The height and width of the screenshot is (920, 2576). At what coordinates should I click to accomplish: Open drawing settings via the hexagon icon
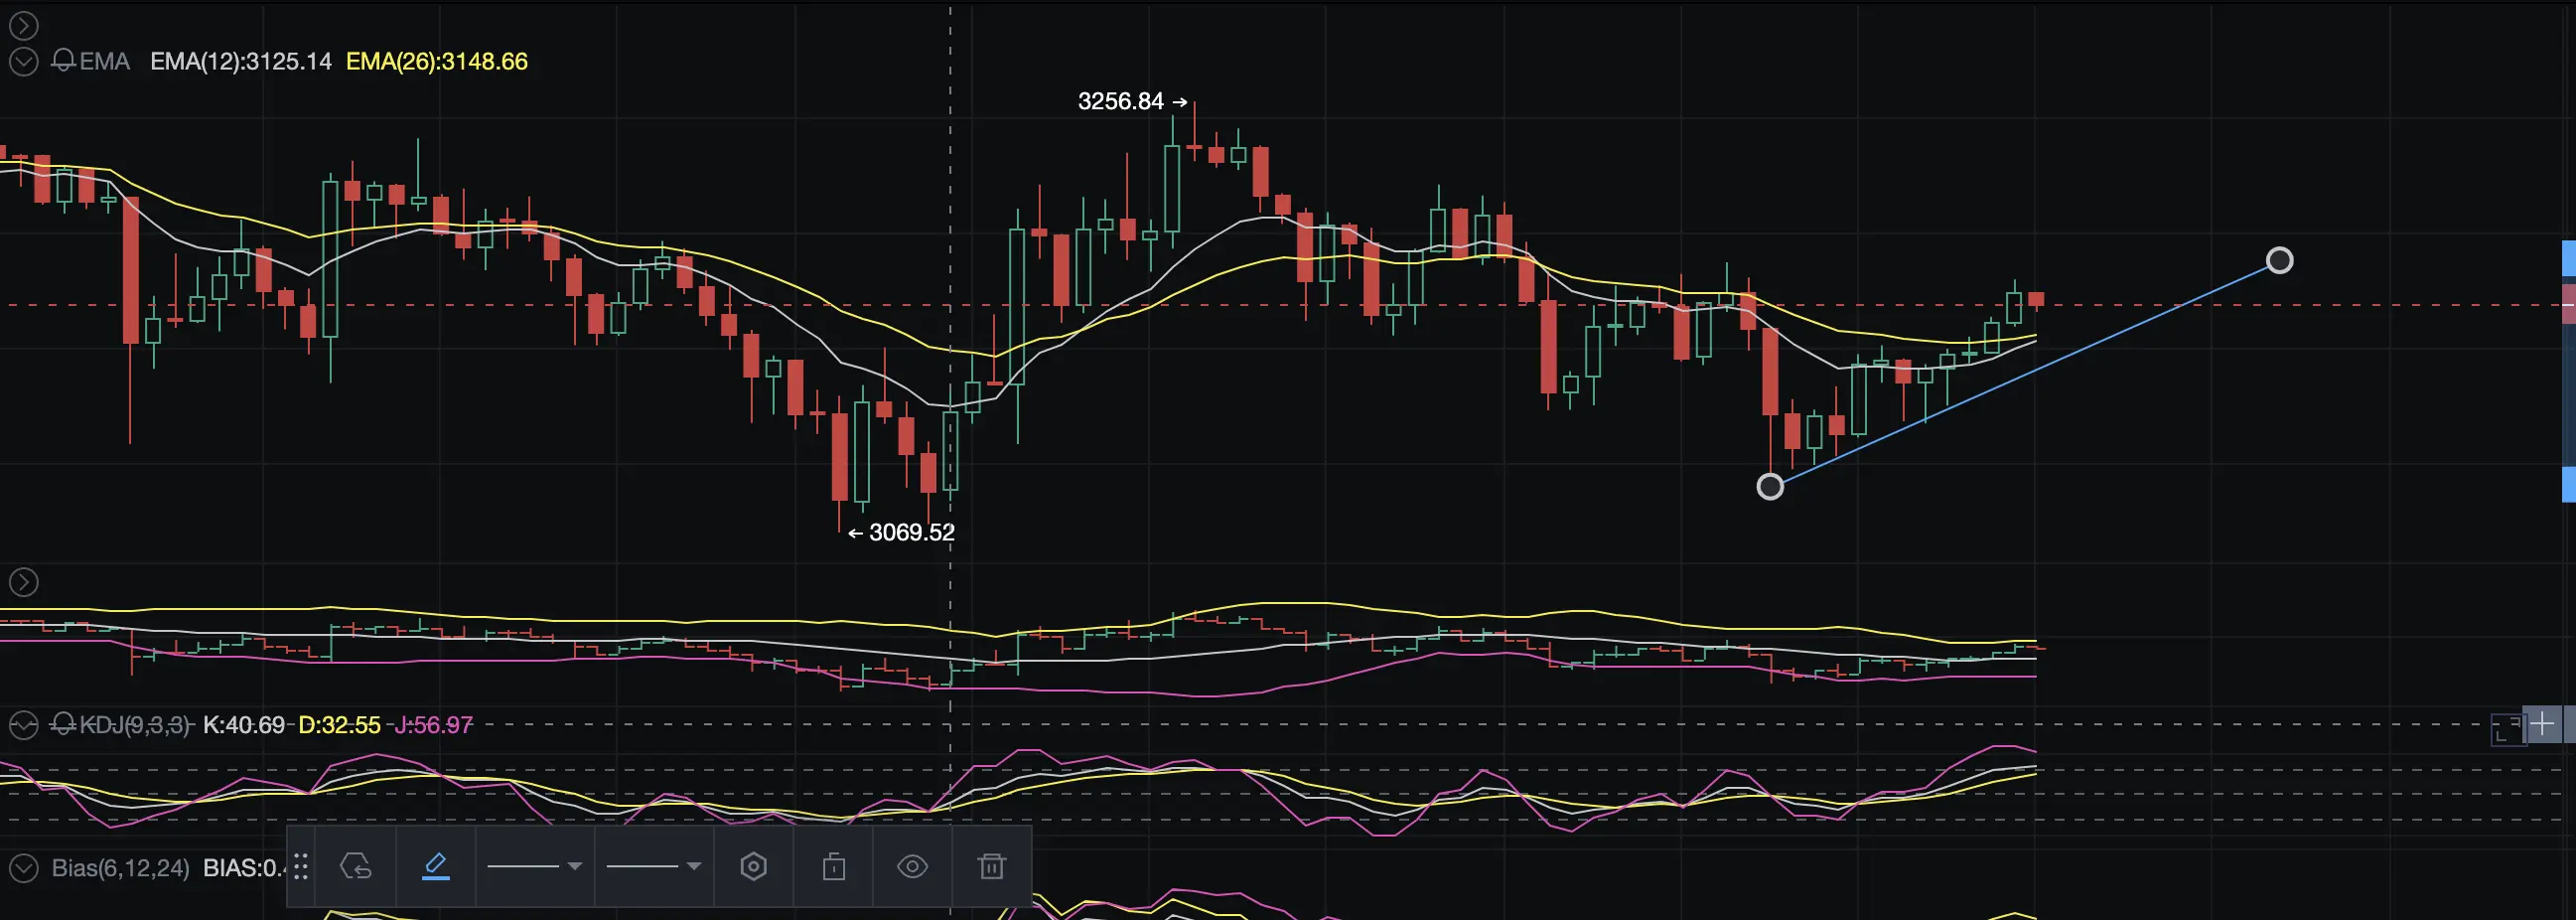pos(754,866)
